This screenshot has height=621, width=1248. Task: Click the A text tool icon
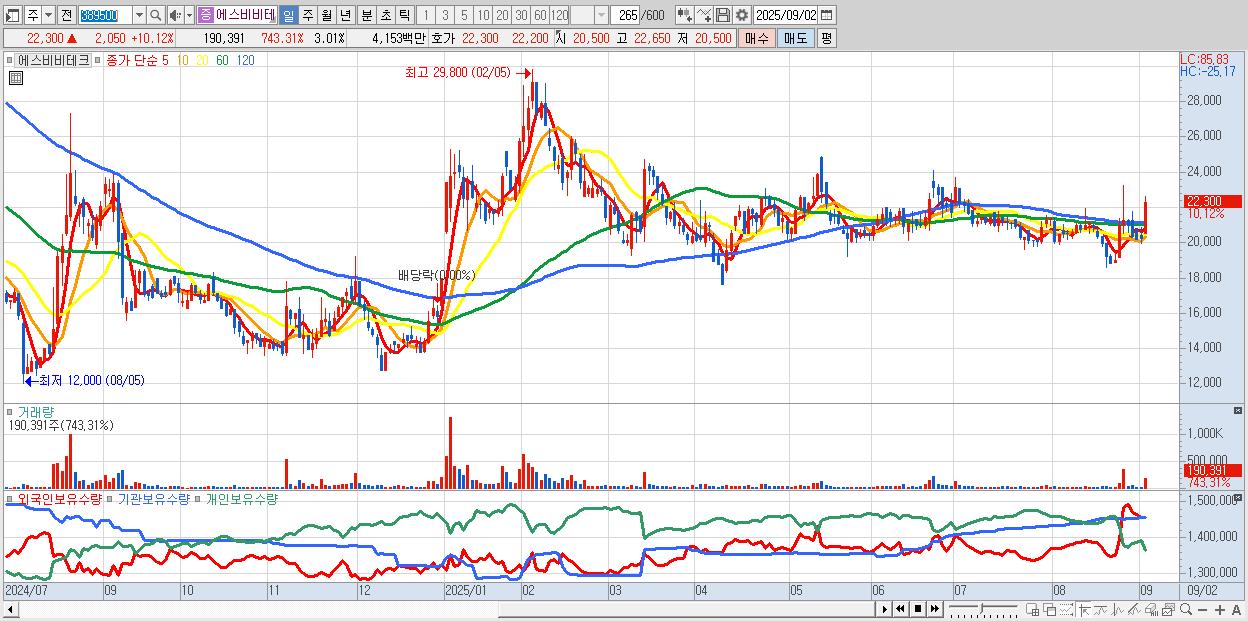coord(1236,610)
